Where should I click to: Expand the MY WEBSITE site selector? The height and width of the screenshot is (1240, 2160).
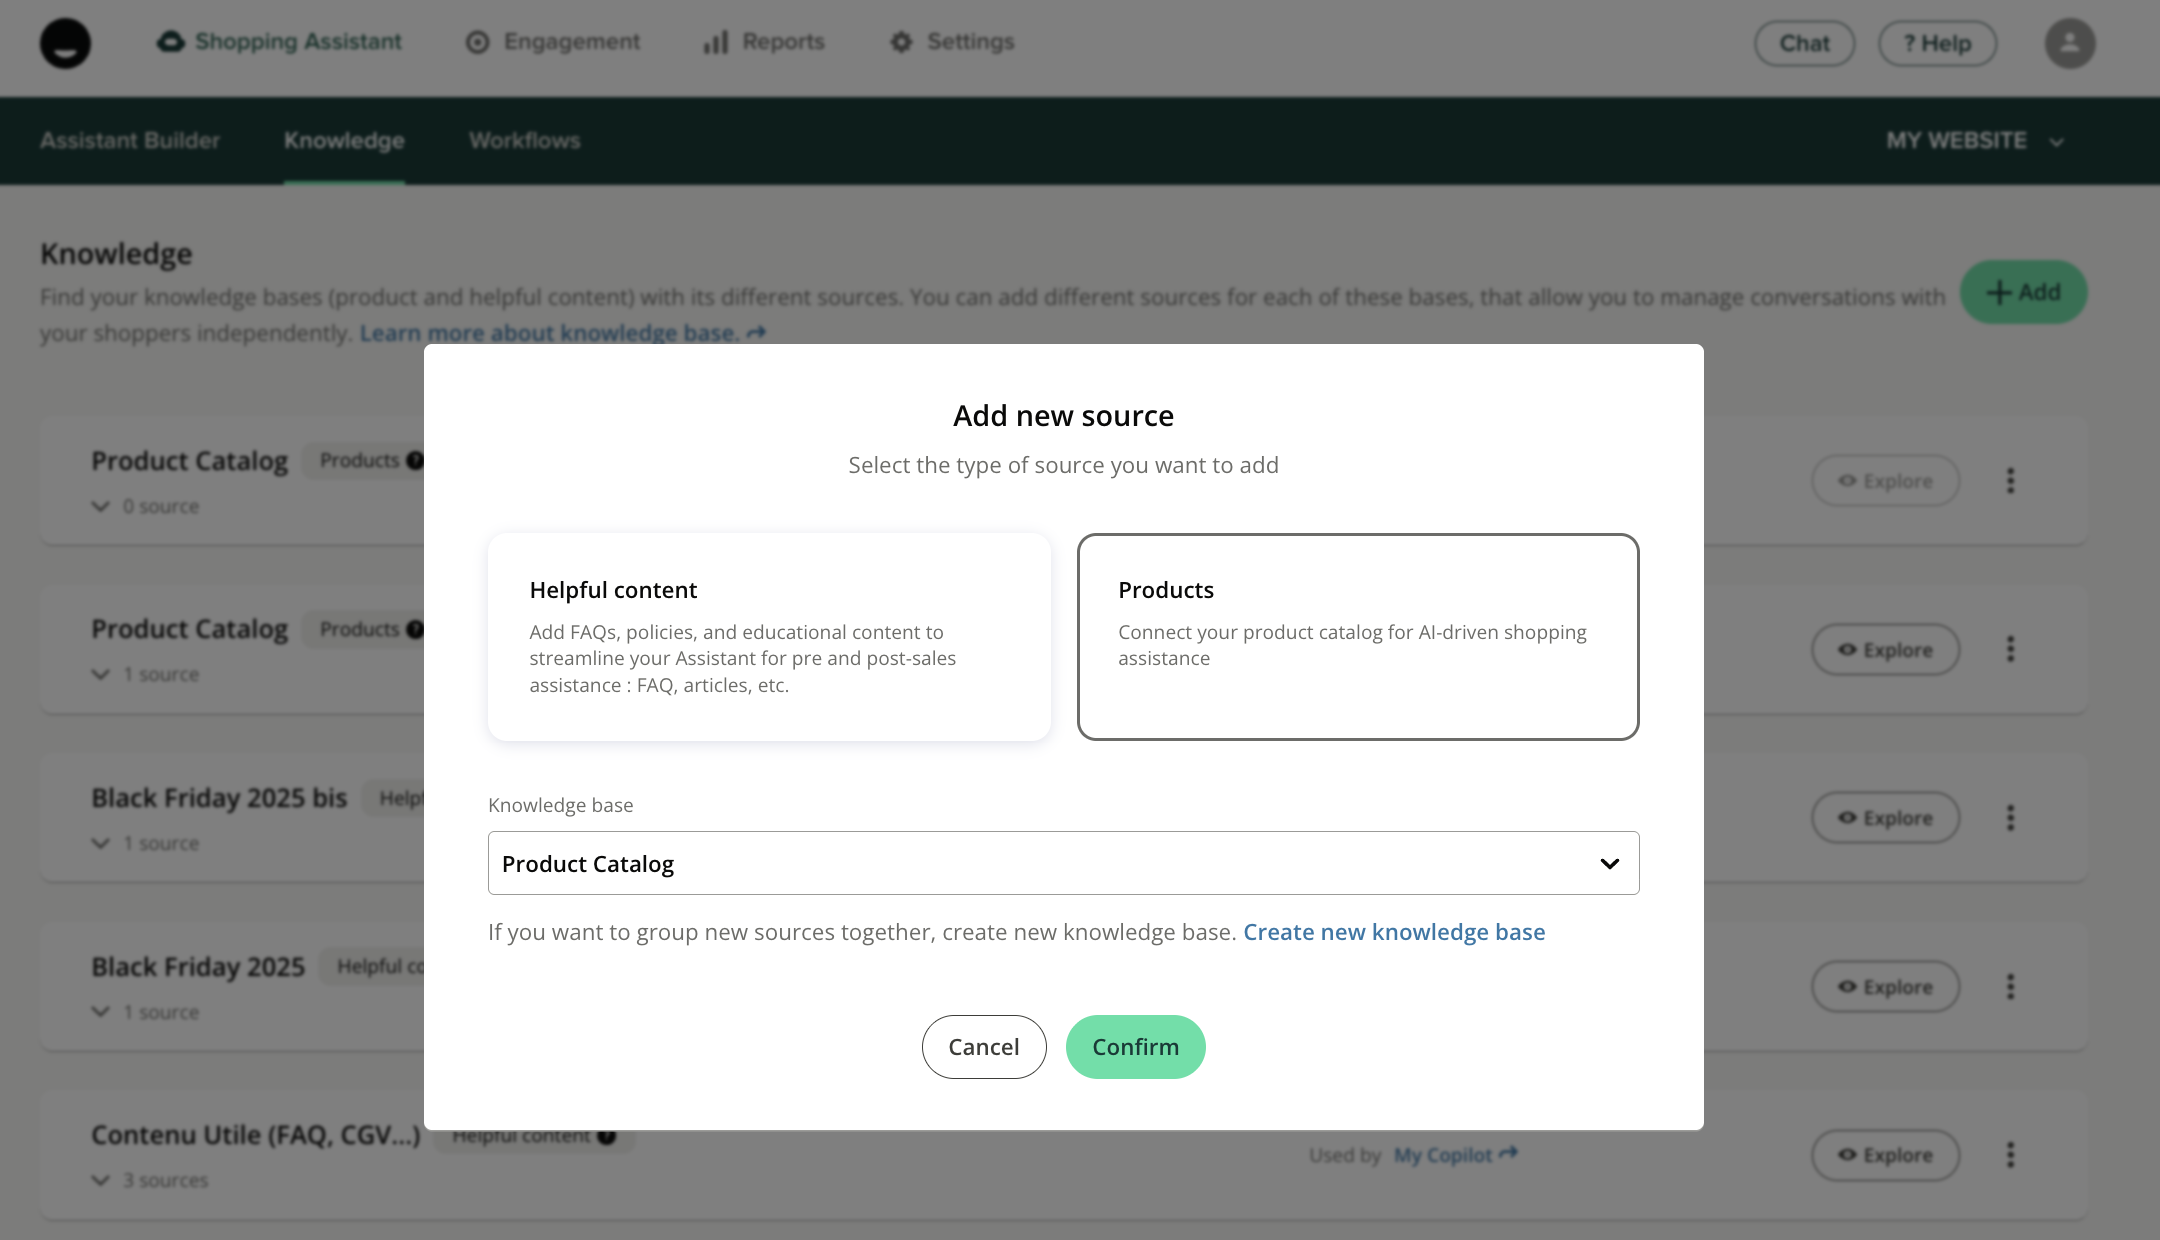click(x=1974, y=141)
